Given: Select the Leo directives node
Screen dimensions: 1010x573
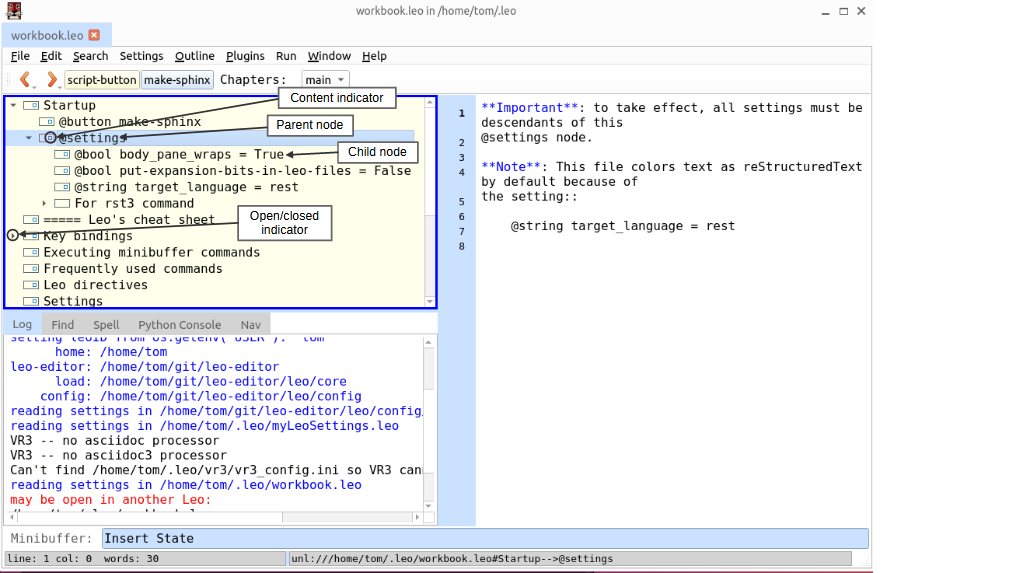Looking at the screenshot, I should point(95,285).
